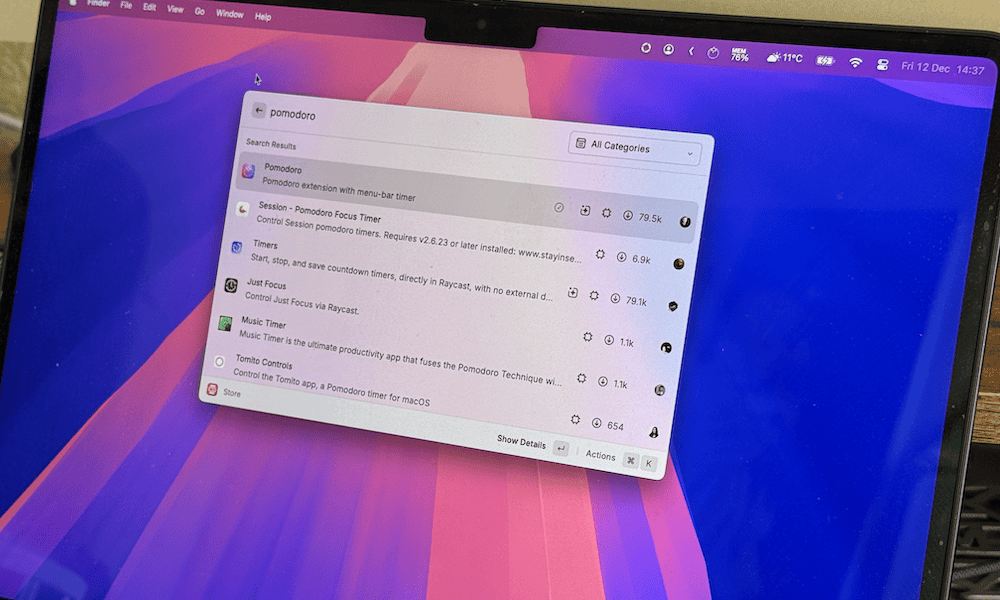Click the commands gear icon beside 654 downloads
Image resolution: width=1000 pixels, height=600 pixels.
575,420
